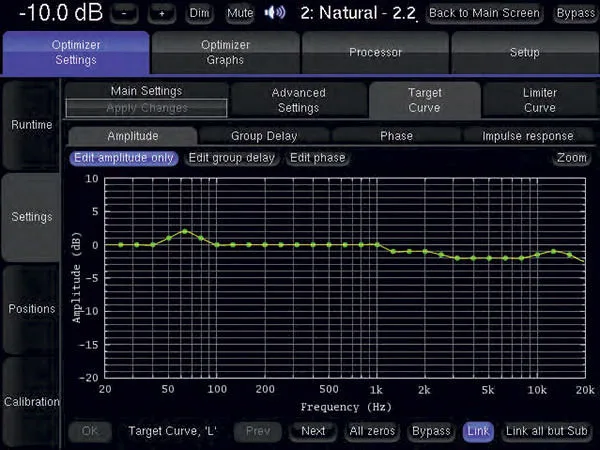Click the peak curve point near 60 Hz

click(x=185, y=232)
